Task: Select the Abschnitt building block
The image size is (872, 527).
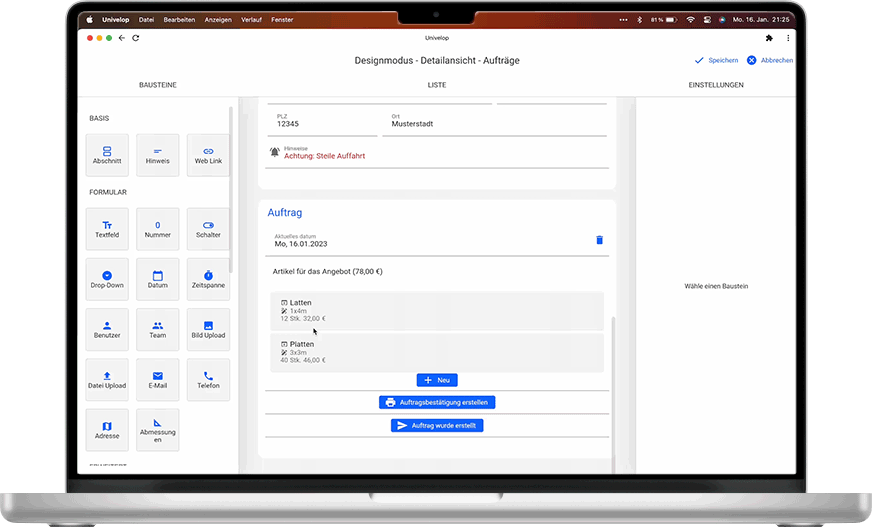Action: point(107,155)
